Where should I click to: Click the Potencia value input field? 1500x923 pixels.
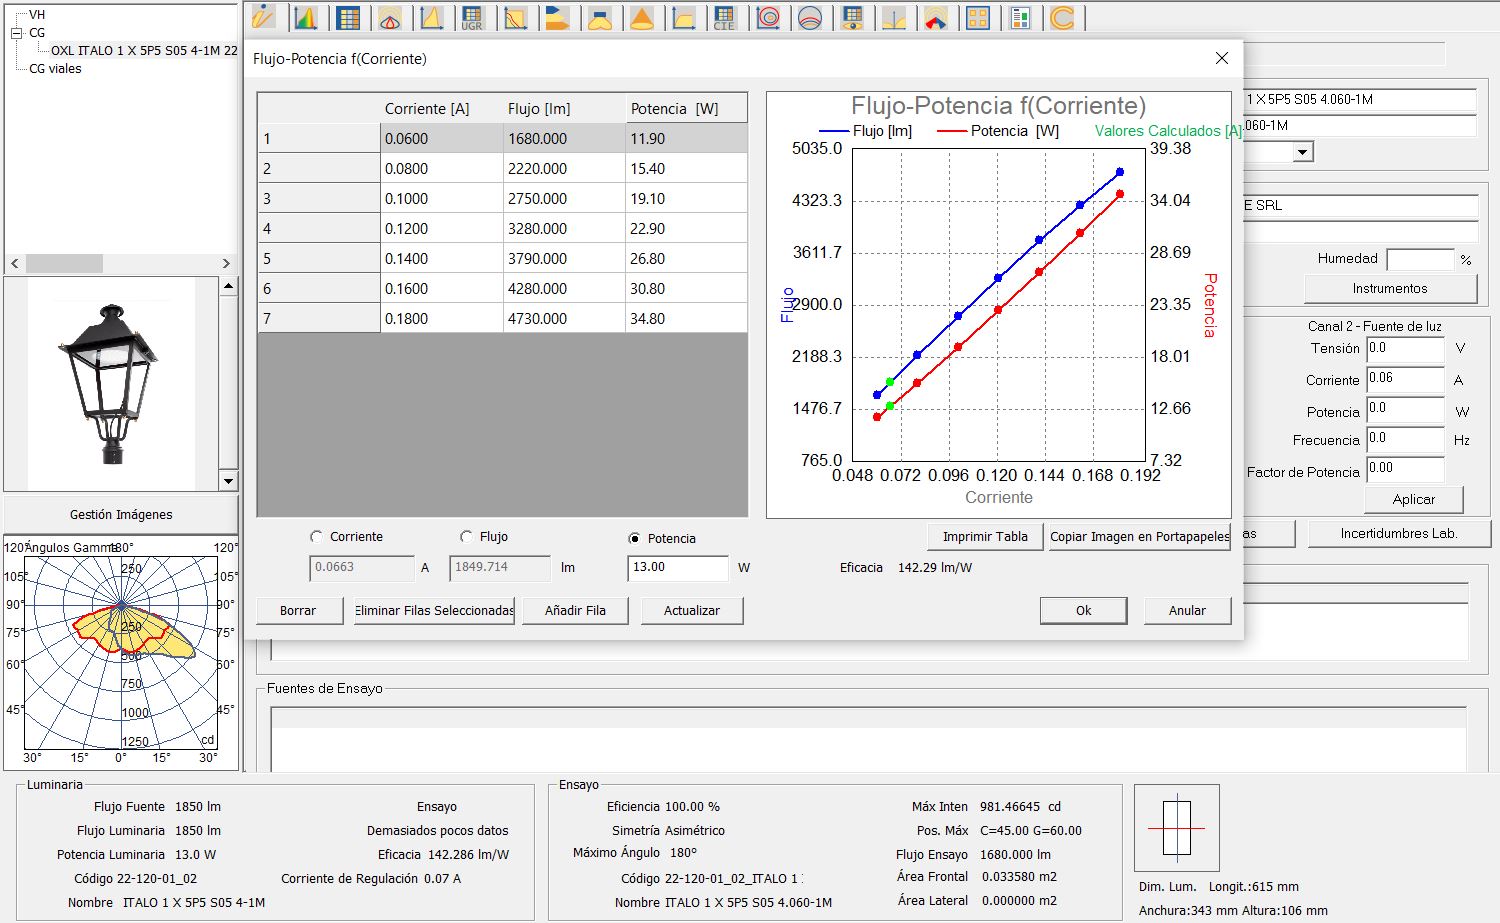point(677,568)
